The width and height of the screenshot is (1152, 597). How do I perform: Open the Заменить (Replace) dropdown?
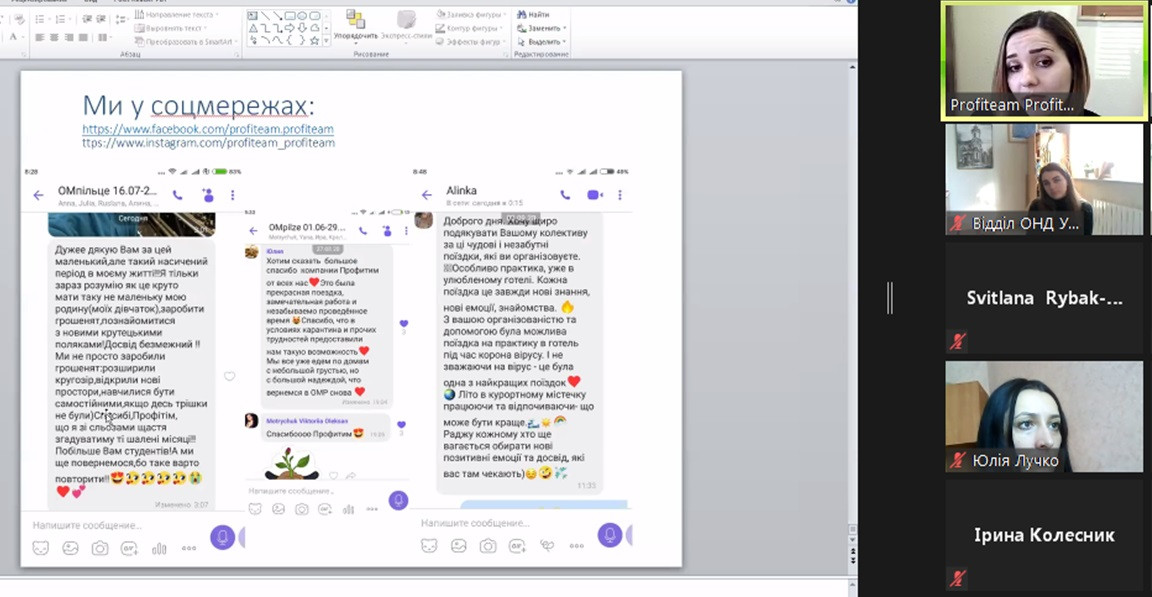(541, 28)
